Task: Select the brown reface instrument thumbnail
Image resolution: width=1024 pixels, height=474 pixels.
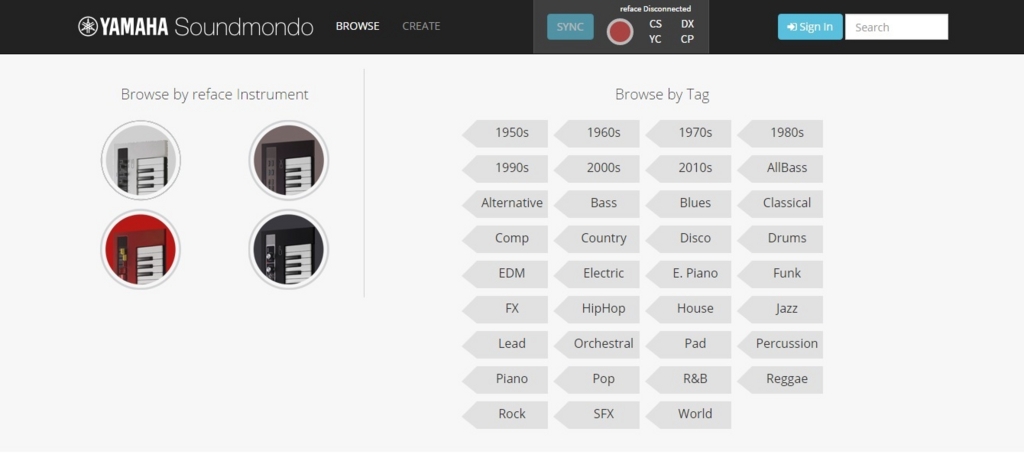Action: [x=289, y=160]
